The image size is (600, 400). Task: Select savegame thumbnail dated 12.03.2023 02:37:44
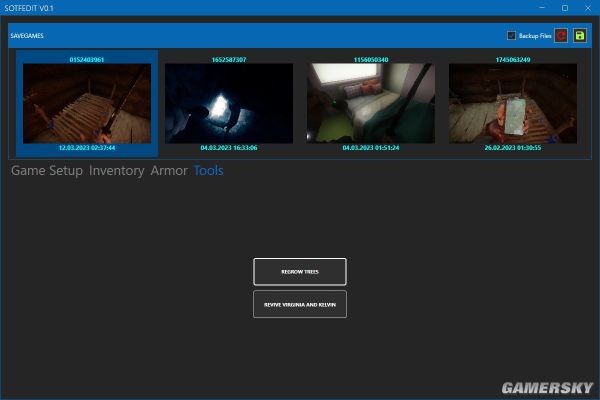(87, 103)
